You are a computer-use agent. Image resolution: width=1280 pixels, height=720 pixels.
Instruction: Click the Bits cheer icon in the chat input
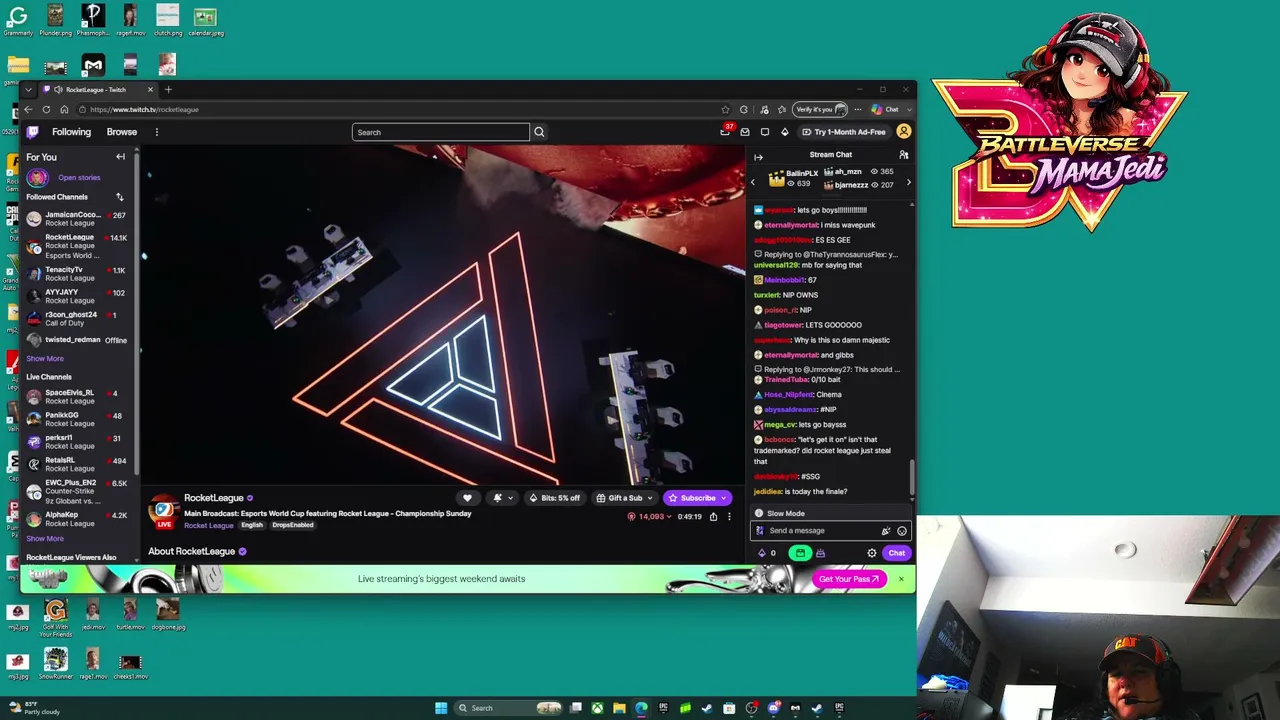point(885,531)
